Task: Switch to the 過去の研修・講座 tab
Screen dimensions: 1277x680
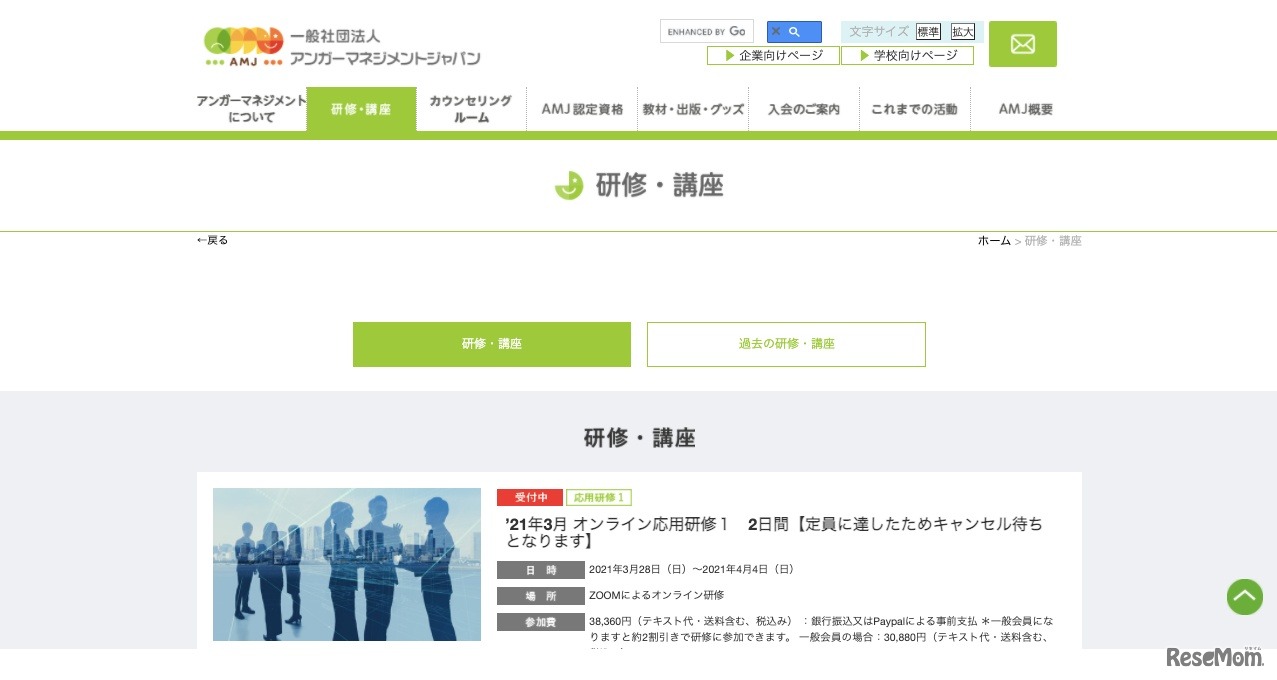Action: pyautogui.click(x=786, y=343)
